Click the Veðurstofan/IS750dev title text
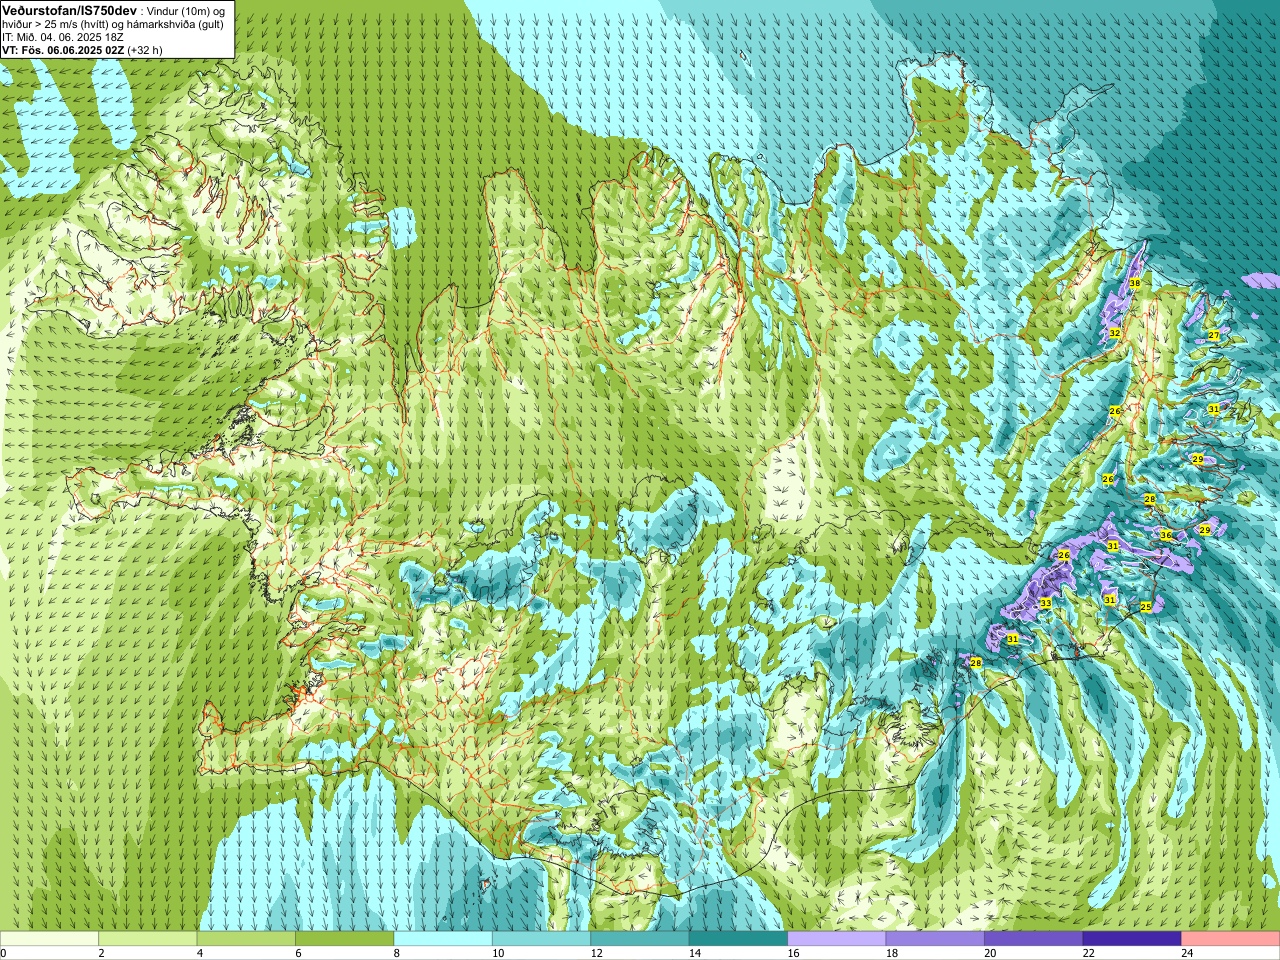Image resolution: width=1280 pixels, height=960 pixels. point(69,9)
